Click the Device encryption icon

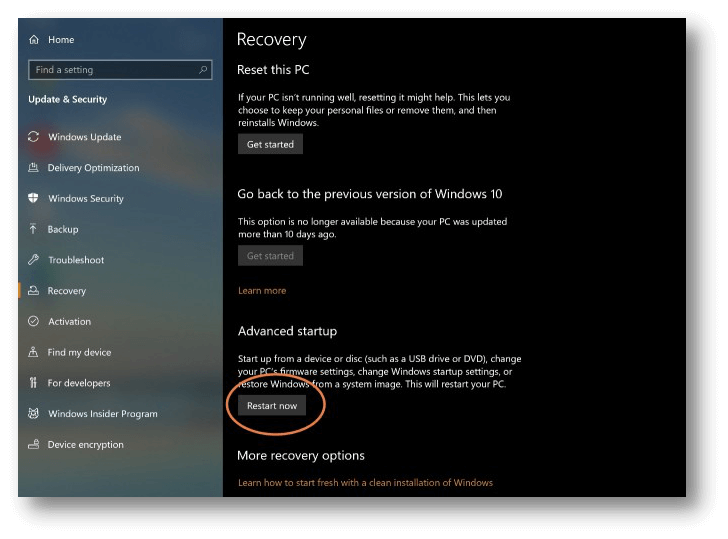[34, 445]
